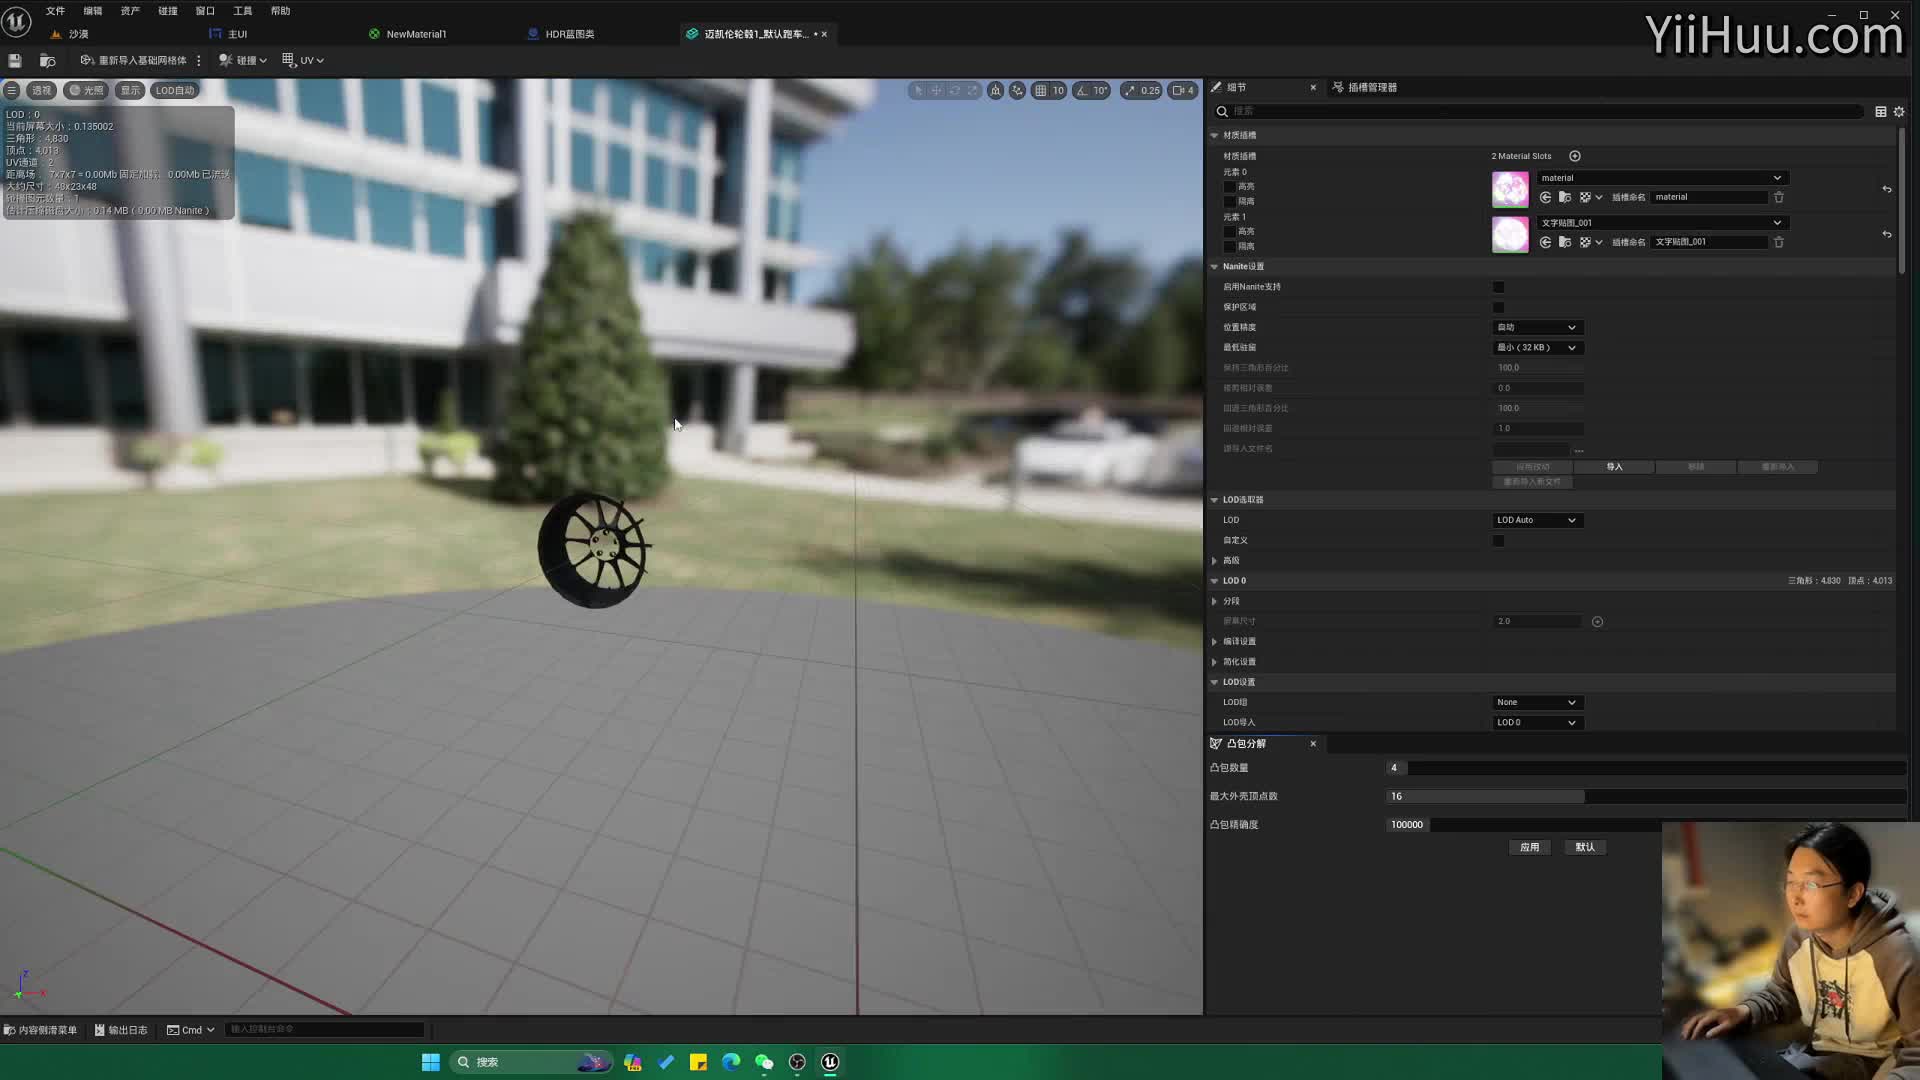Click the Nanite 导入 import button
Viewport: 1920px width, 1080px height.
pyautogui.click(x=1614, y=467)
